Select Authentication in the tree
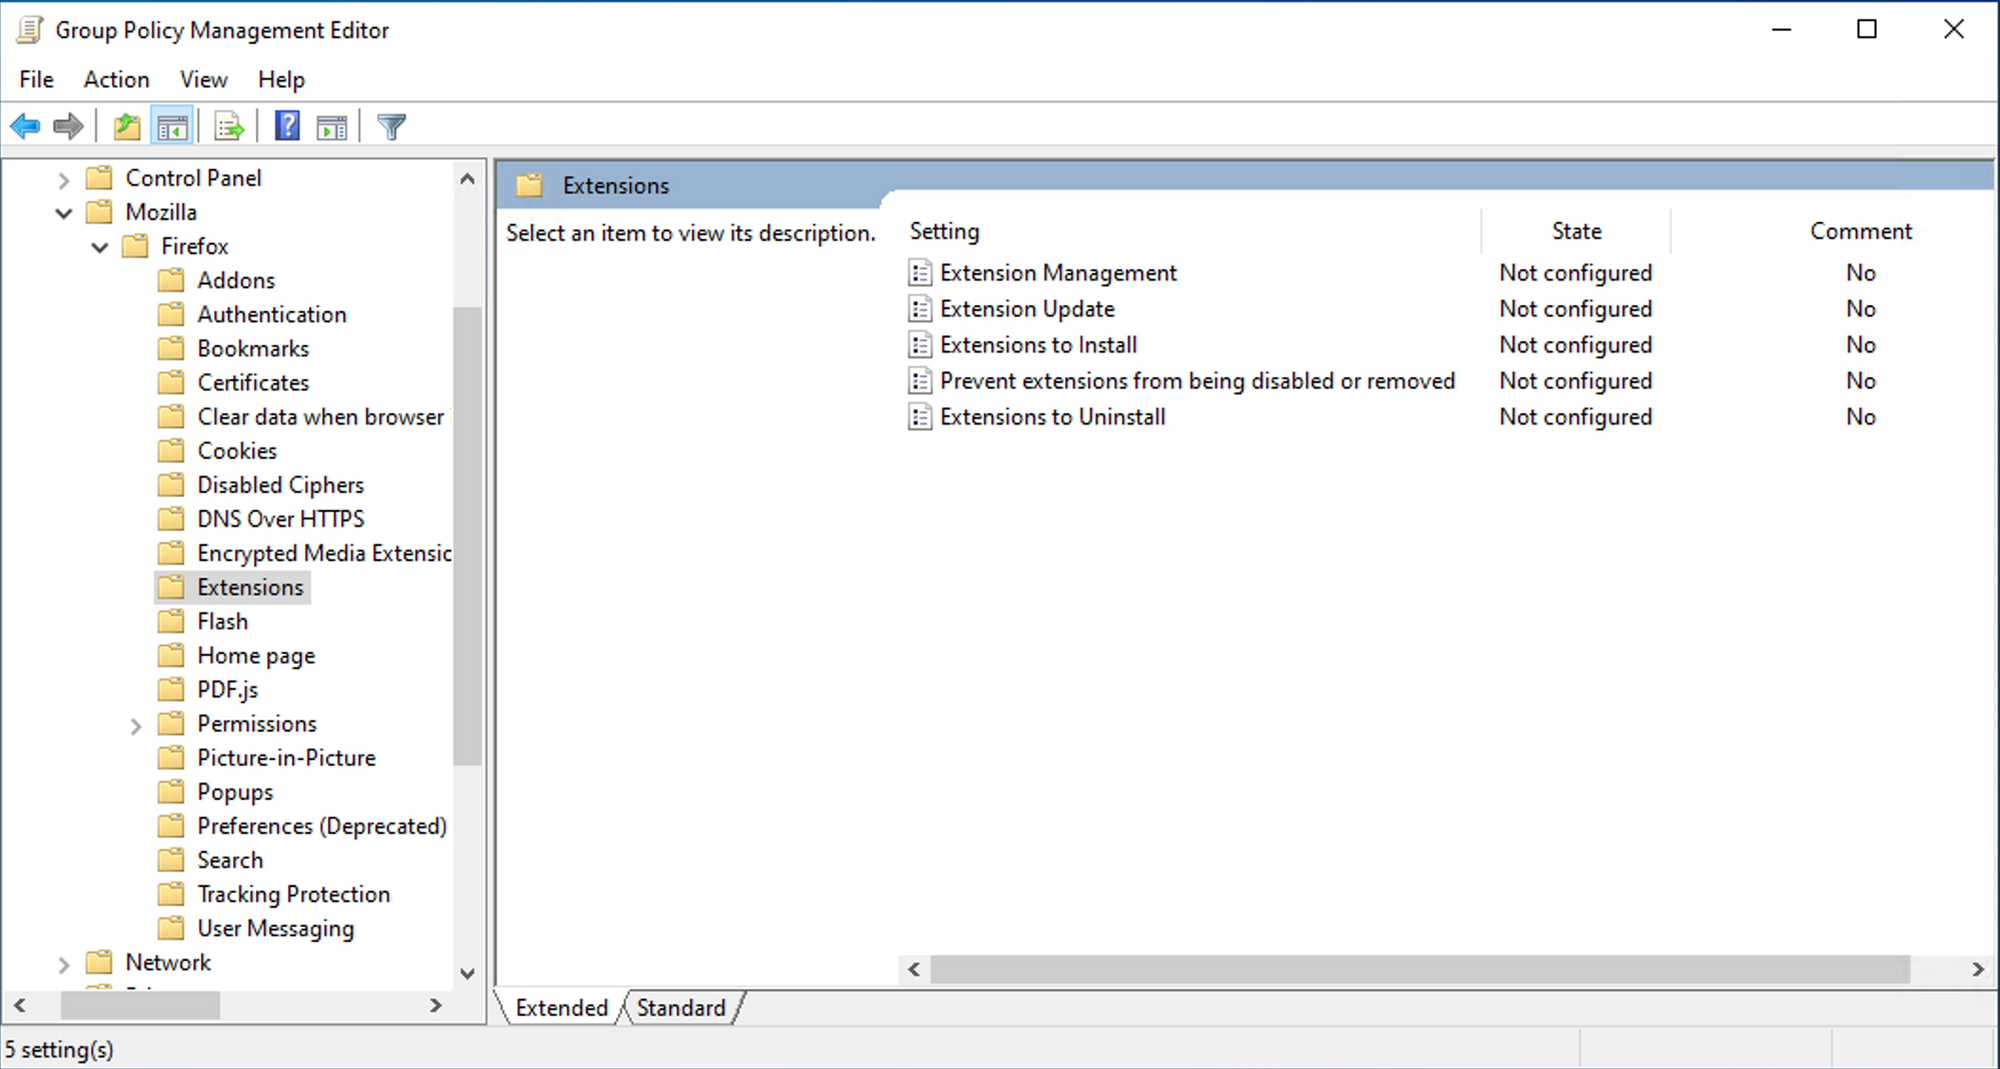The image size is (2000, 1069). coord(272,314)
